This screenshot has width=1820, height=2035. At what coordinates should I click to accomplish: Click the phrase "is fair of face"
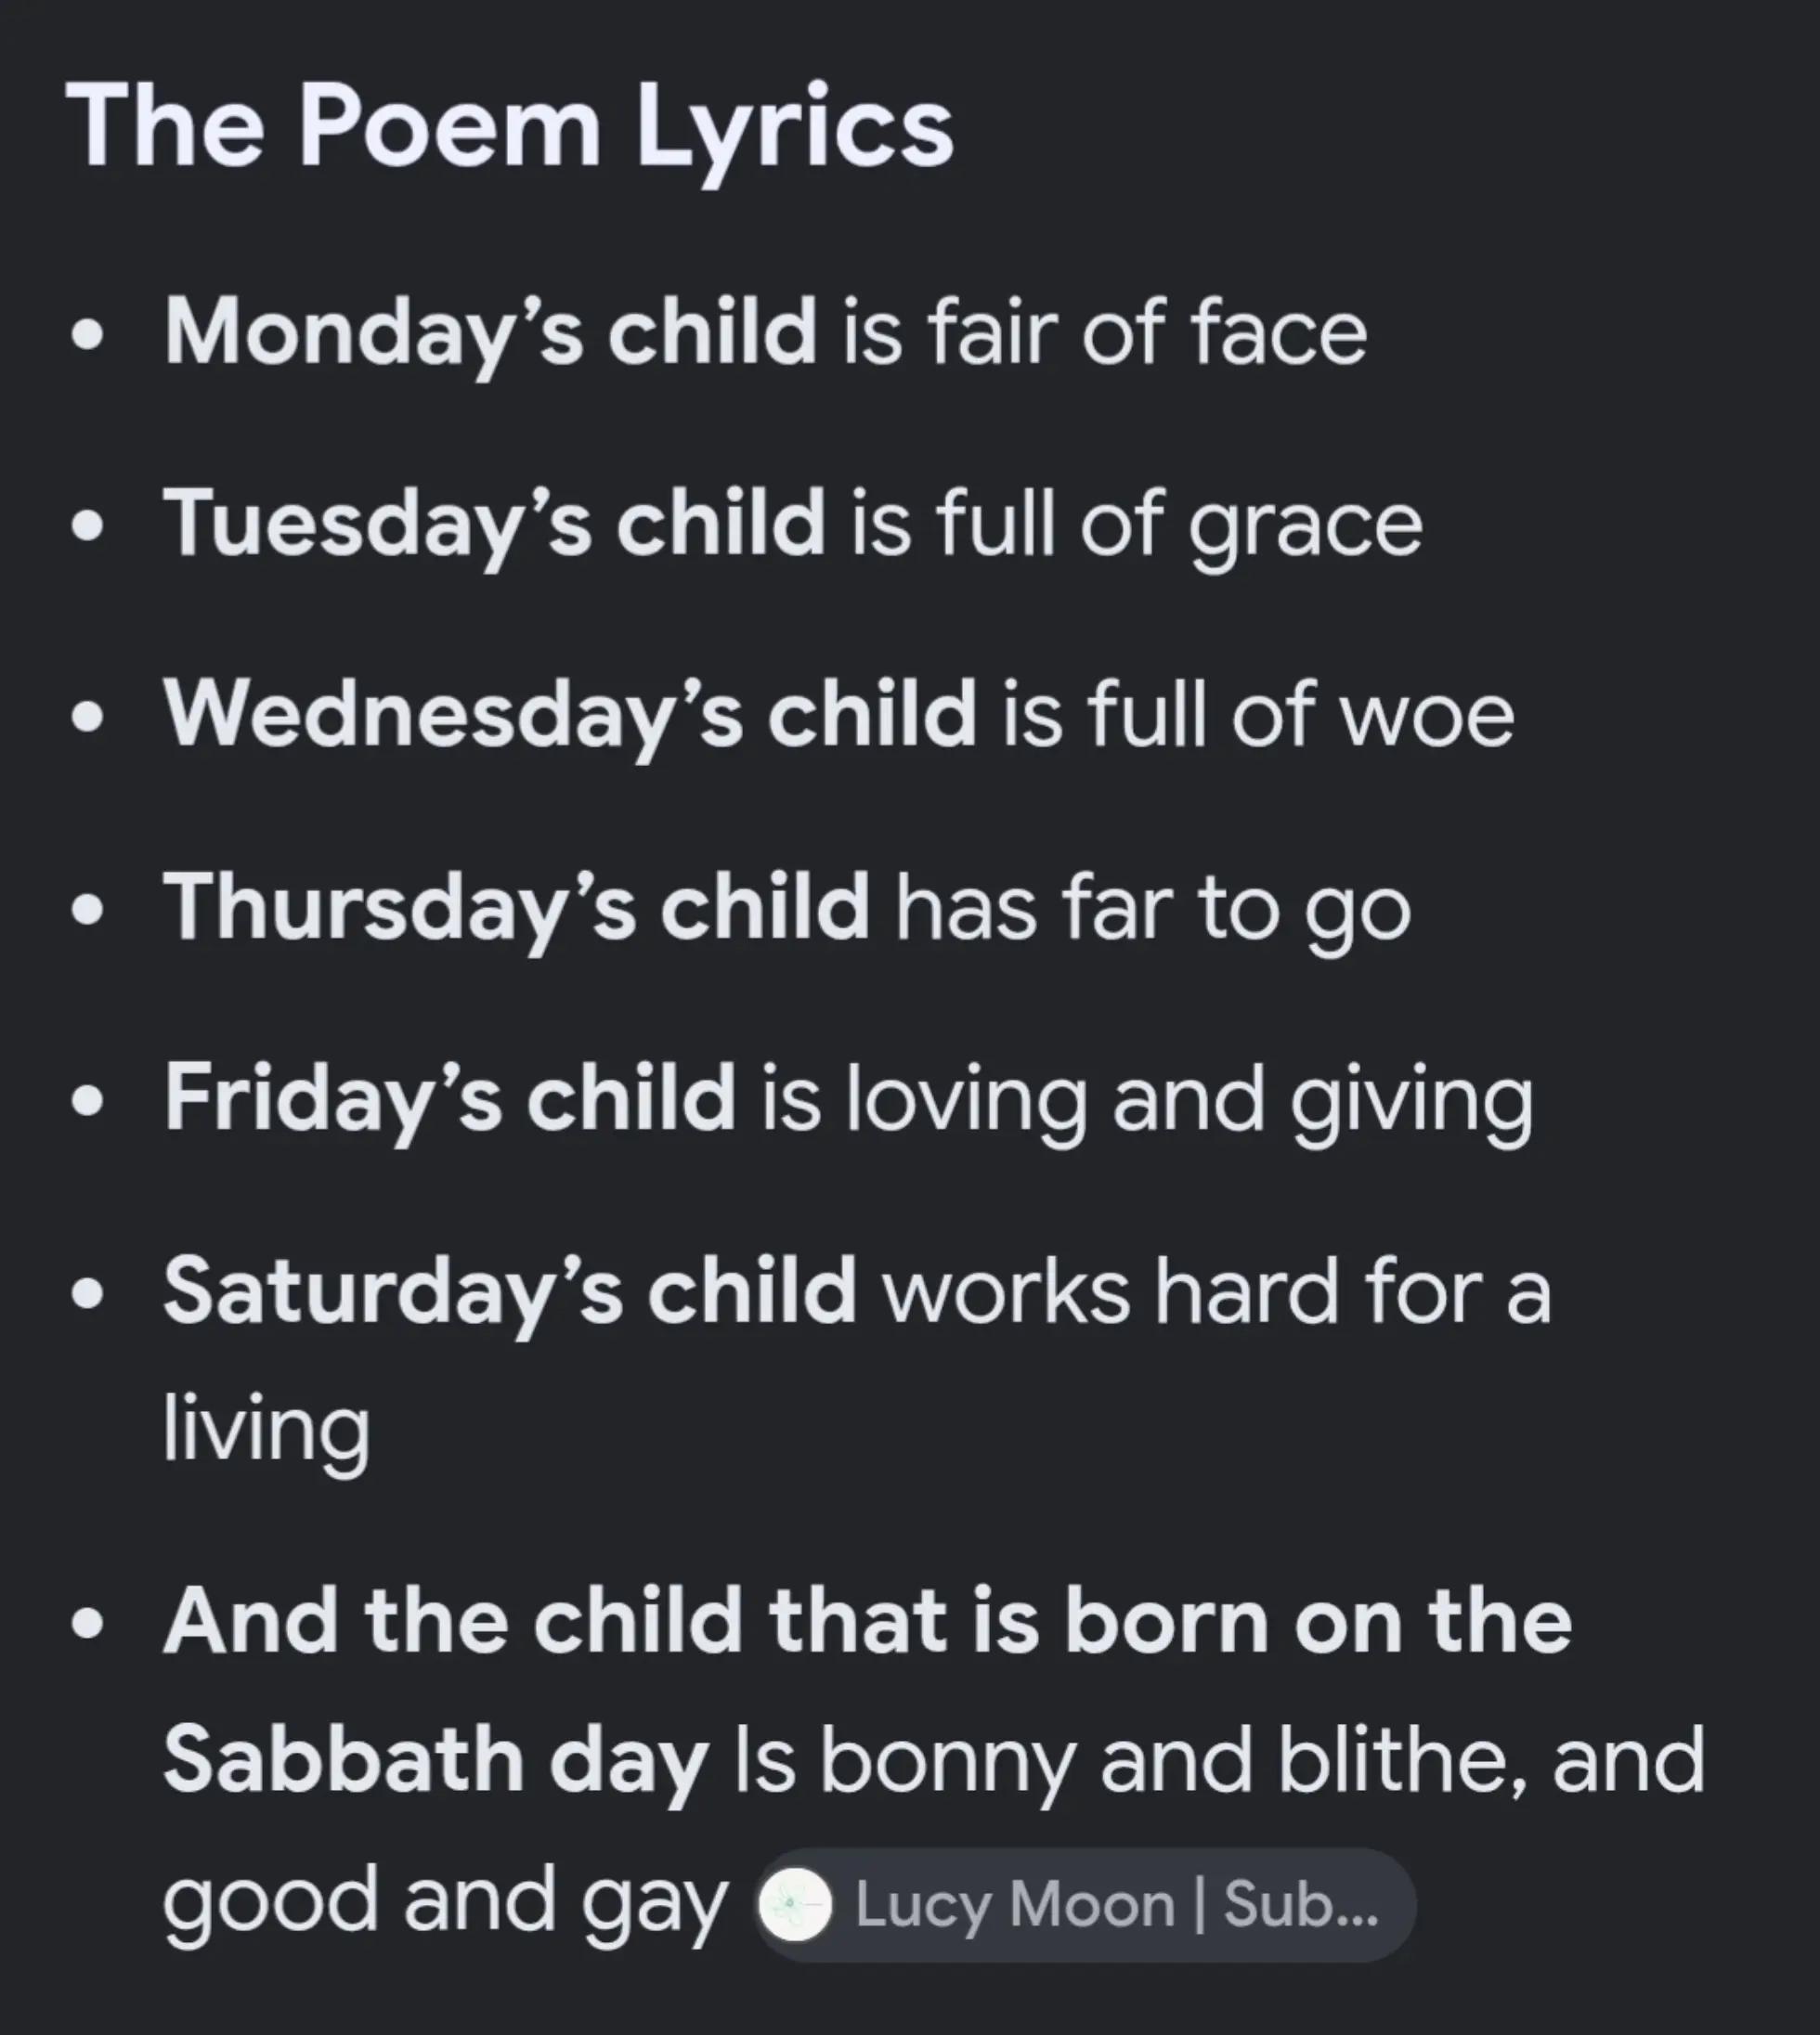pos(1104,332)
